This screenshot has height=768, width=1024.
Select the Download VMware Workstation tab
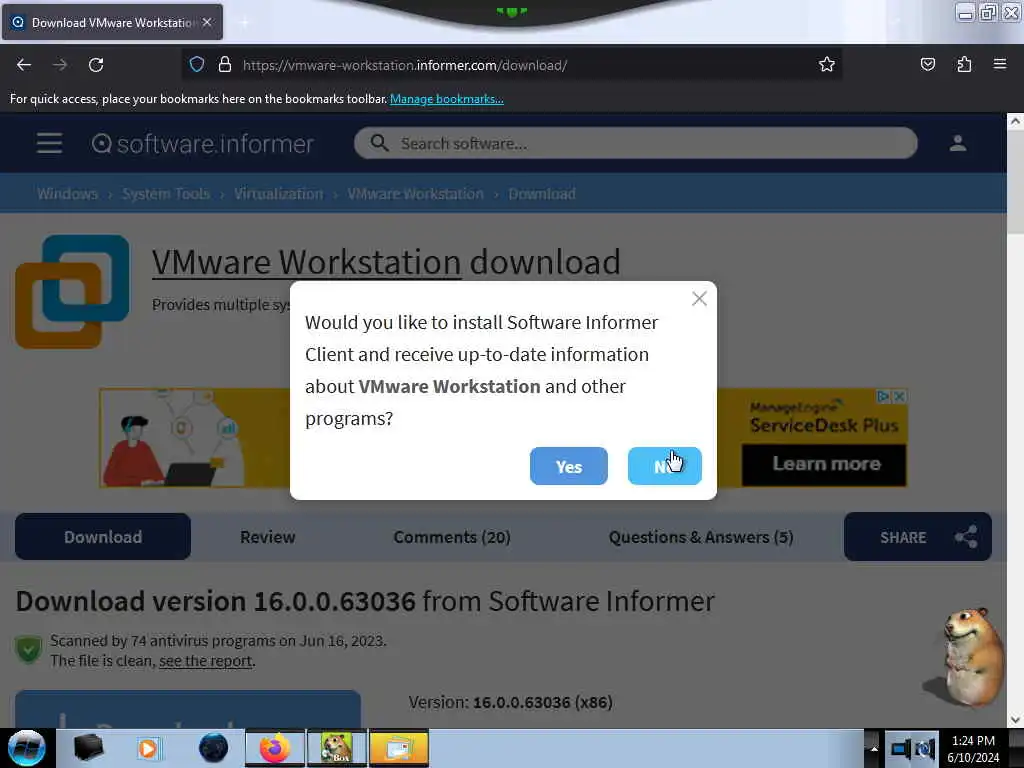coord(112,22)
